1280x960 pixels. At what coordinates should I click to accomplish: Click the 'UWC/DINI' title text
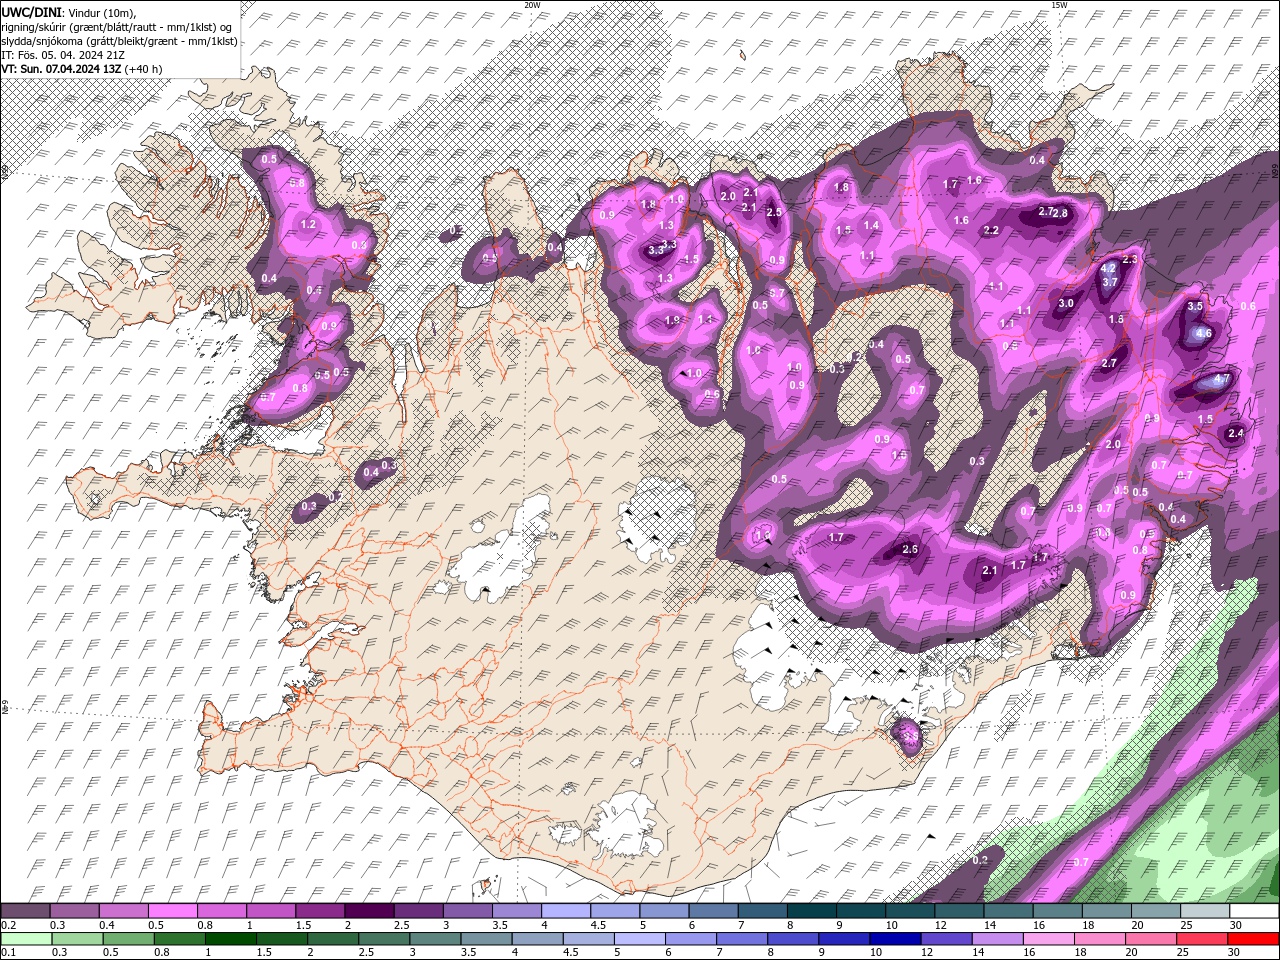(x=32, y=11)
